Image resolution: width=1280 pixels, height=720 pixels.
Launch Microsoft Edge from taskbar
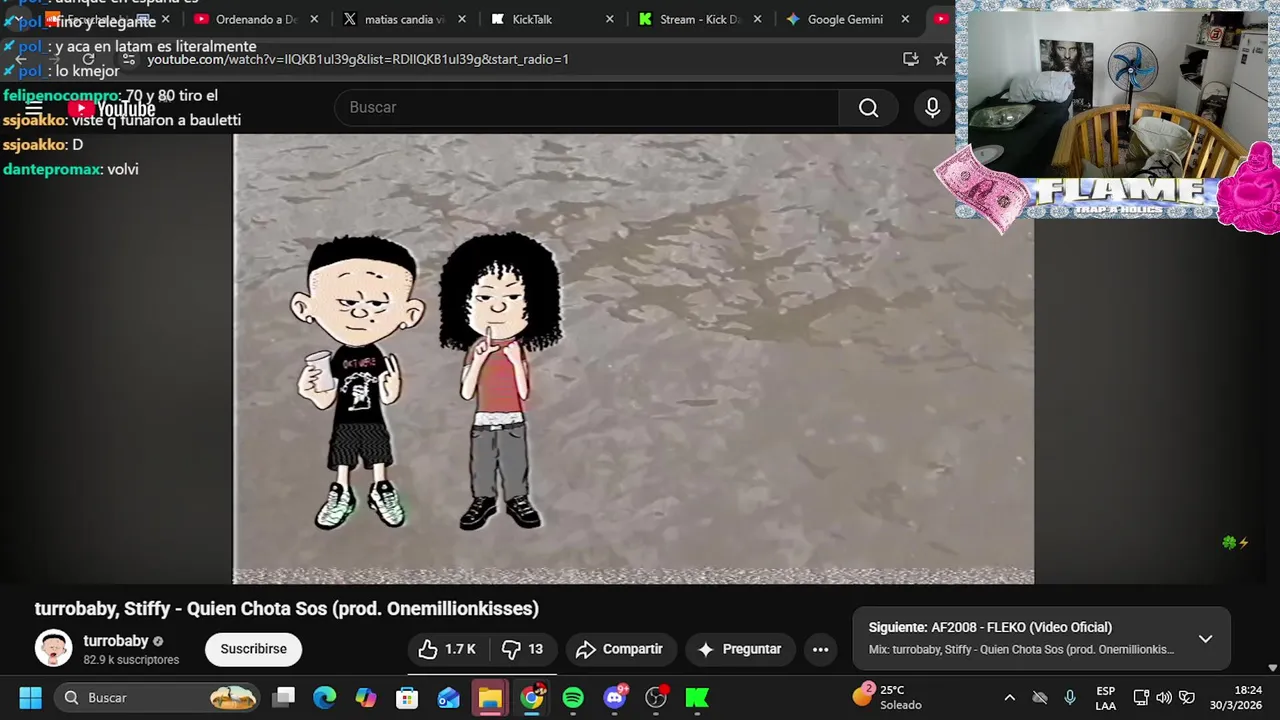[x=325, y=697]
